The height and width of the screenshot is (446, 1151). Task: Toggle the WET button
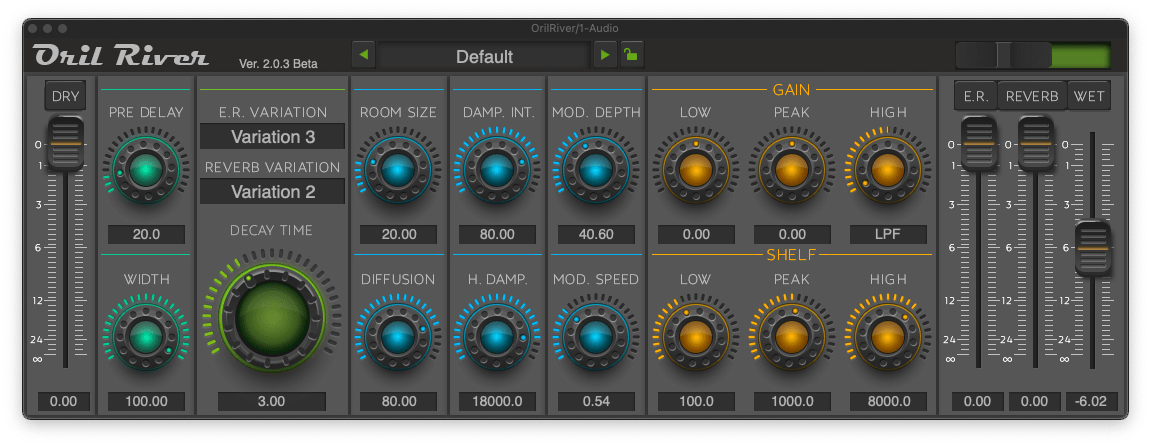click(1089, 96)
